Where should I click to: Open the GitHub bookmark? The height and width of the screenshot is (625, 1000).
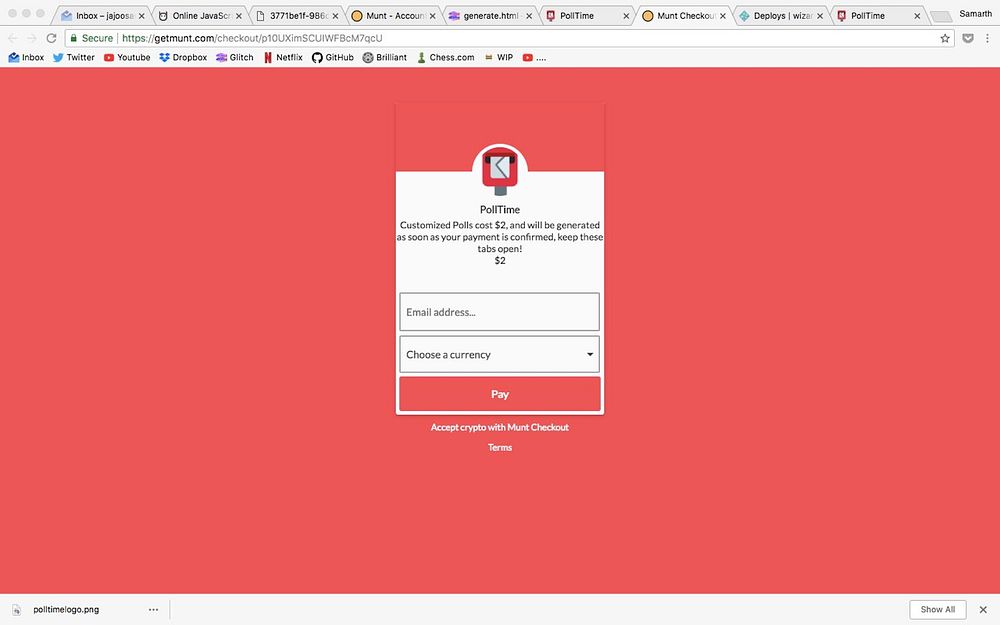pos(332,57)
